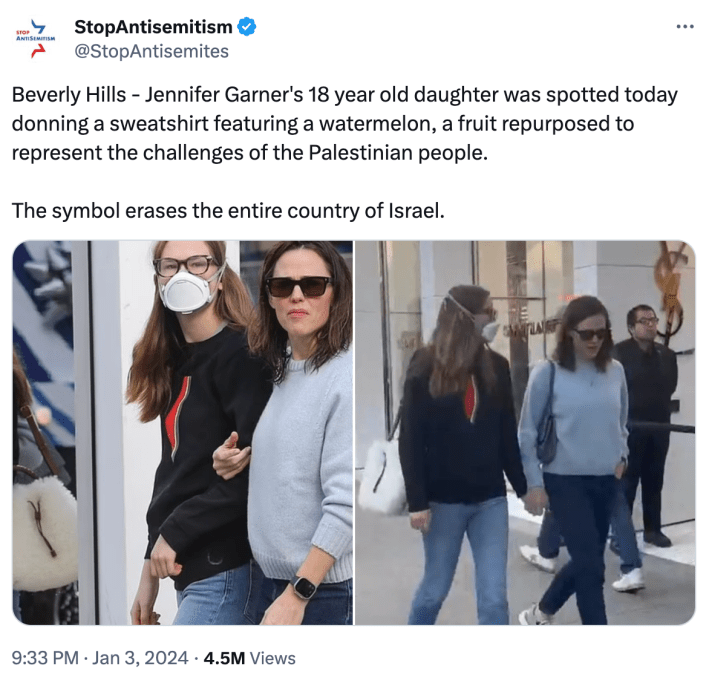Visit the @StopAntisemites handle
The width and height of the screenshot is (709, 686).
coord(151,51)
